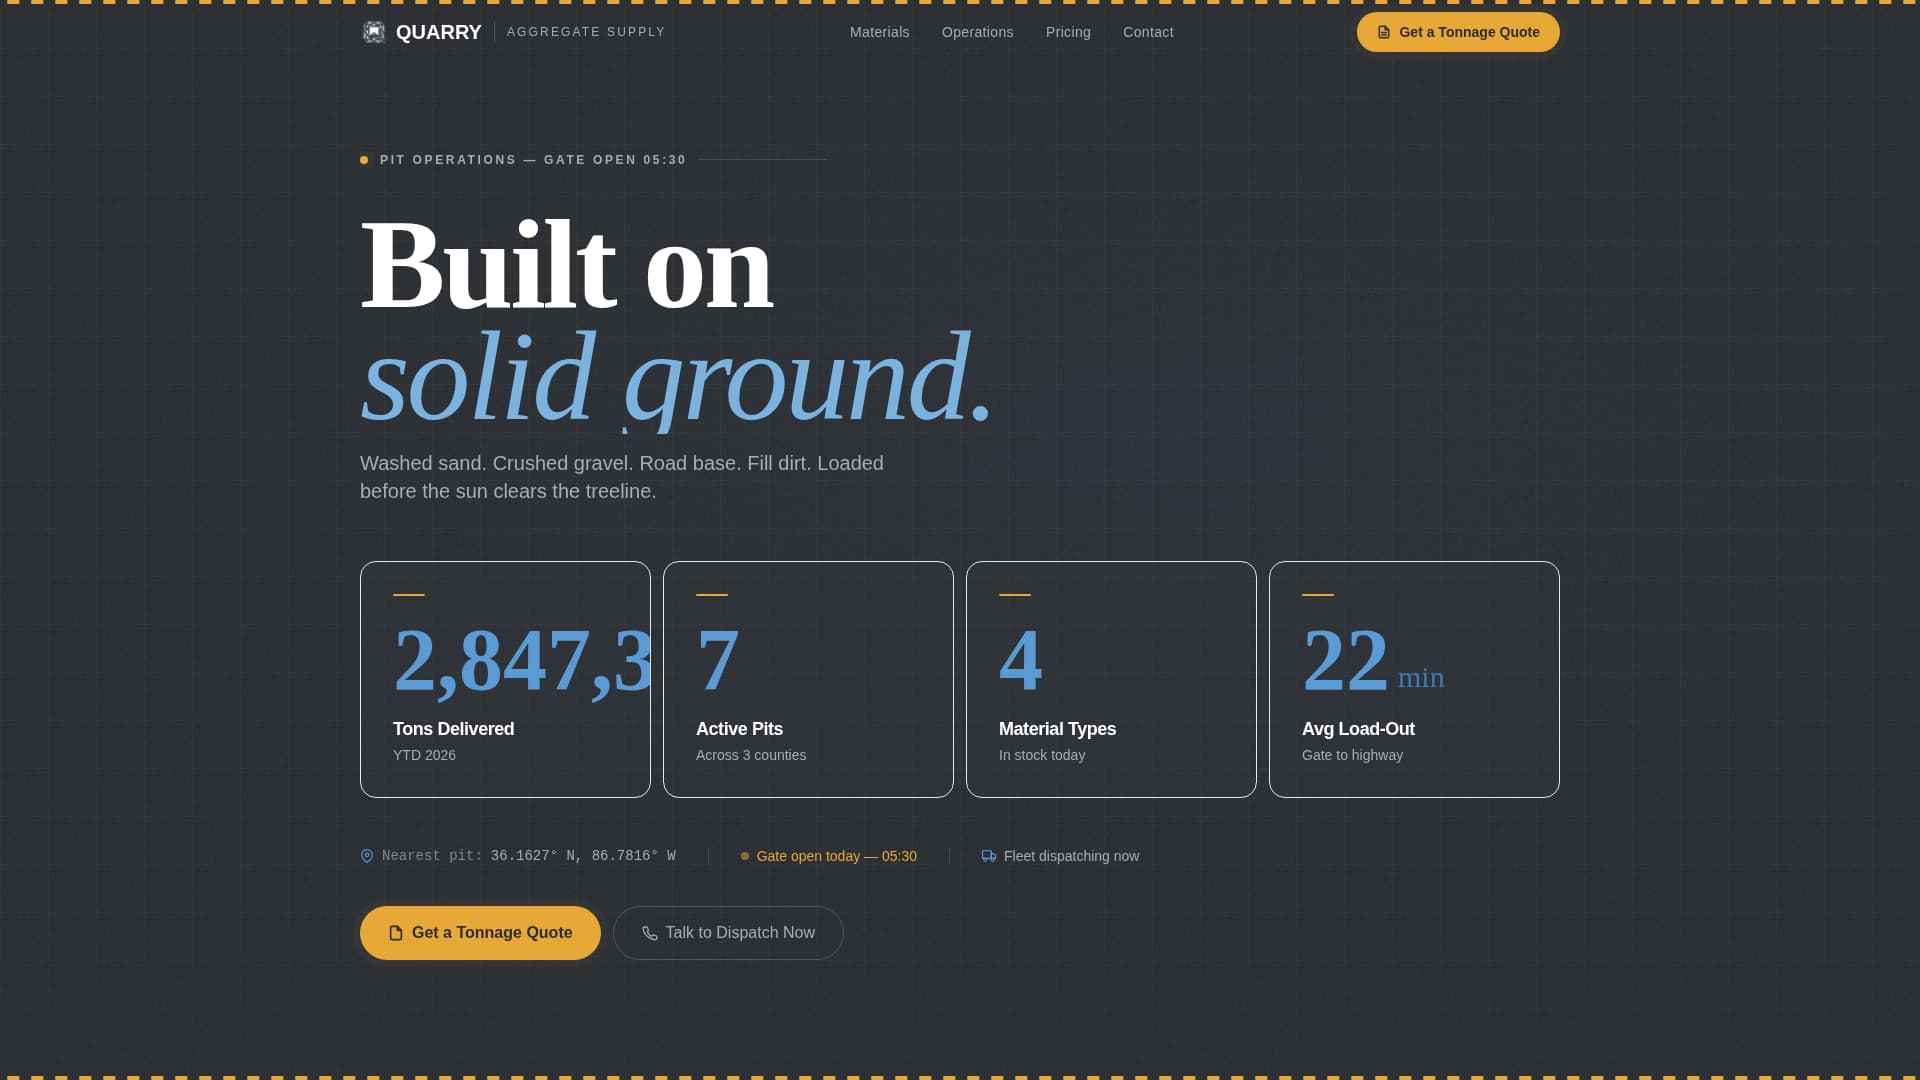
Task: Open the Operations nav item
Action: (x=977, y=32)
